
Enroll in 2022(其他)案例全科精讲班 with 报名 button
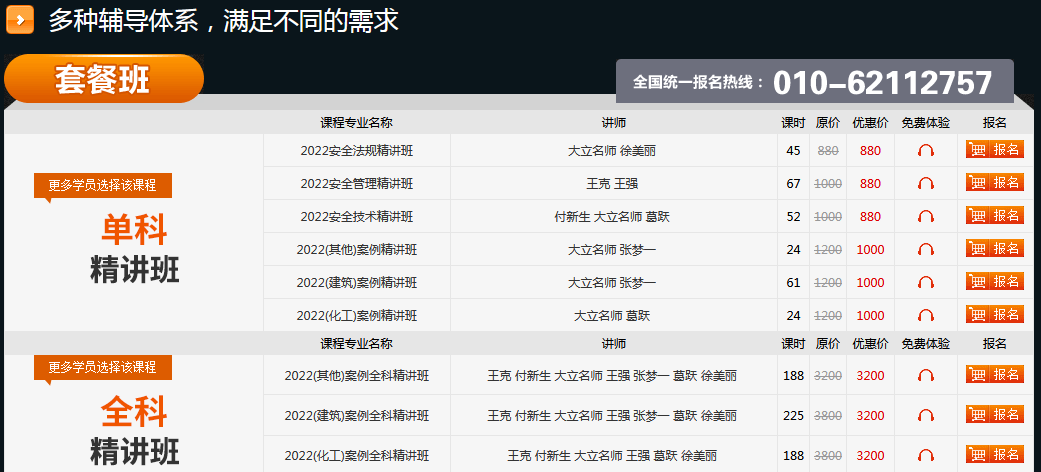(995, 374)
